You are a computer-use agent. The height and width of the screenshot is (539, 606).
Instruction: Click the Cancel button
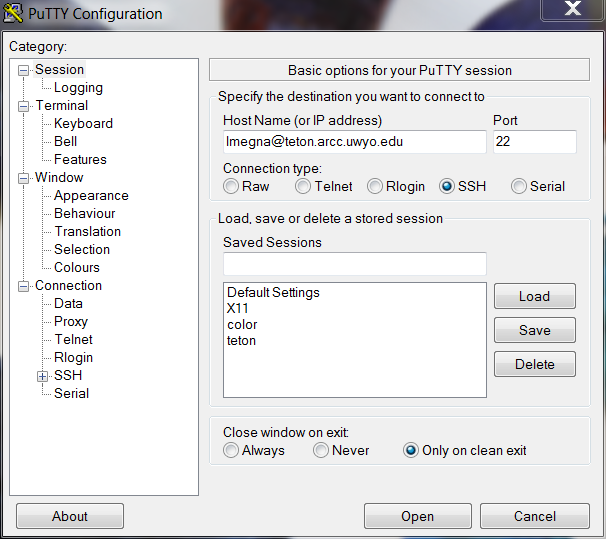coord(535,516)
